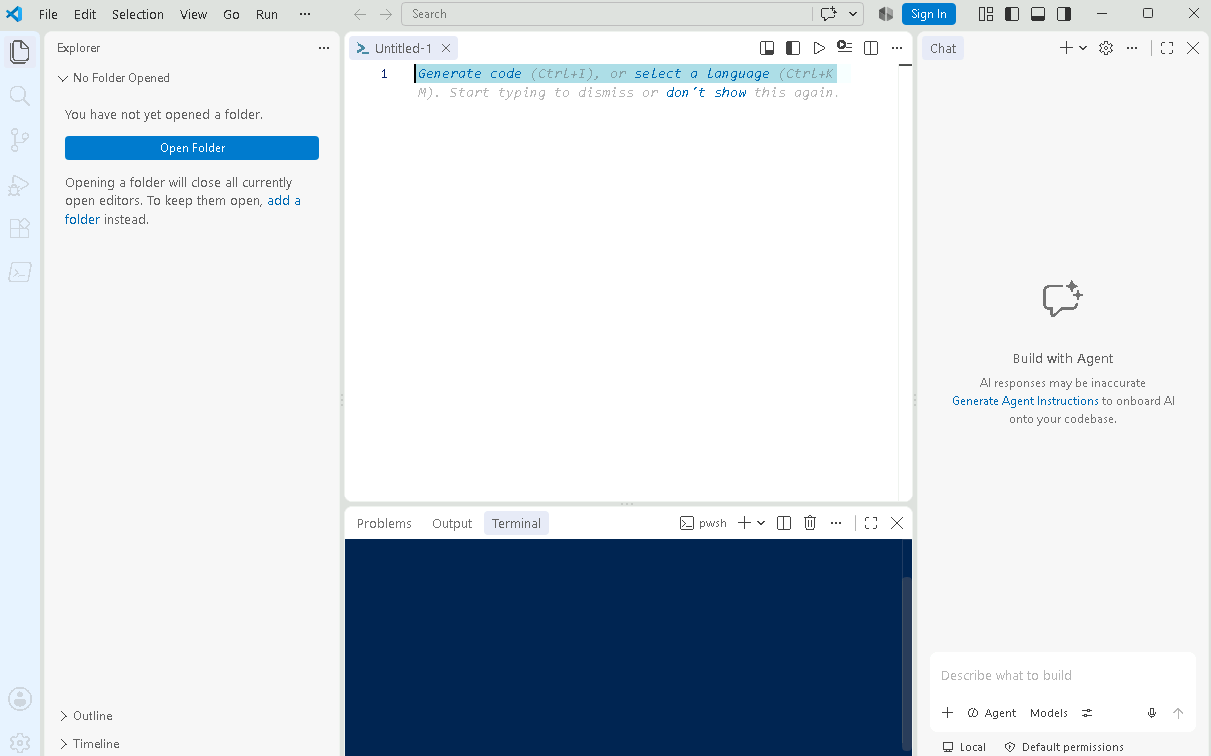Screen dimensions: 1211x756
Task: Open editor More Actions ellipsis
Action: pos(897,48)
